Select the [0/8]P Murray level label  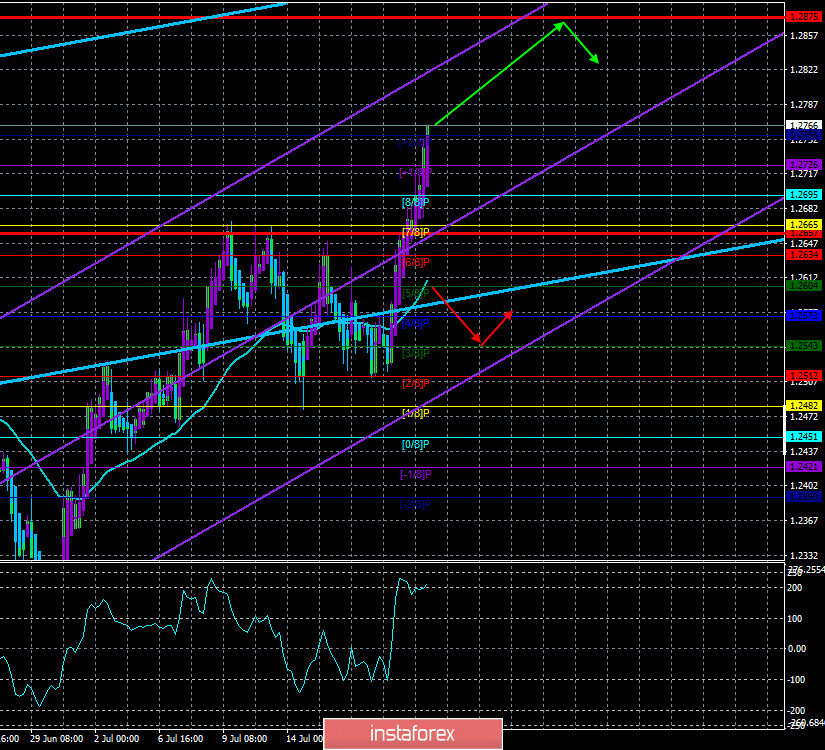415,443
